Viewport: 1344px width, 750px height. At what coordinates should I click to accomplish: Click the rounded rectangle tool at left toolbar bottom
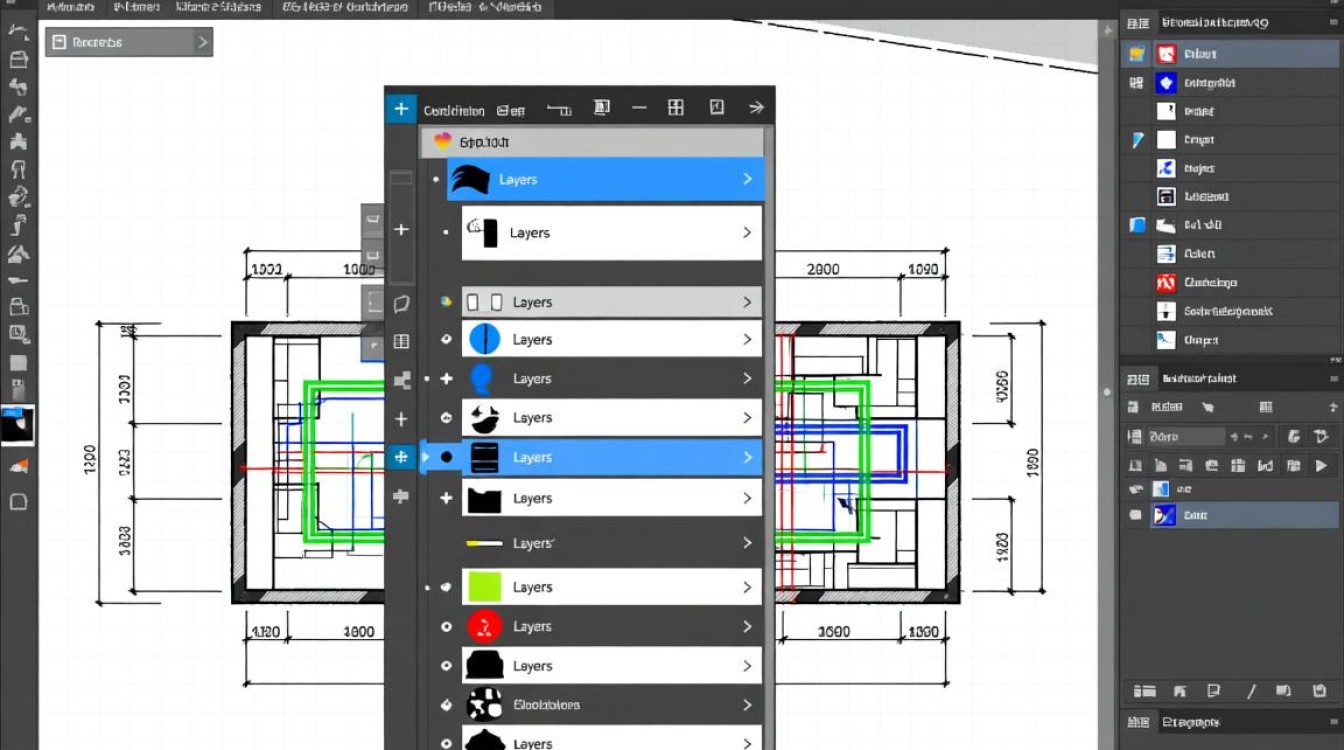click(x=18, y=502)
